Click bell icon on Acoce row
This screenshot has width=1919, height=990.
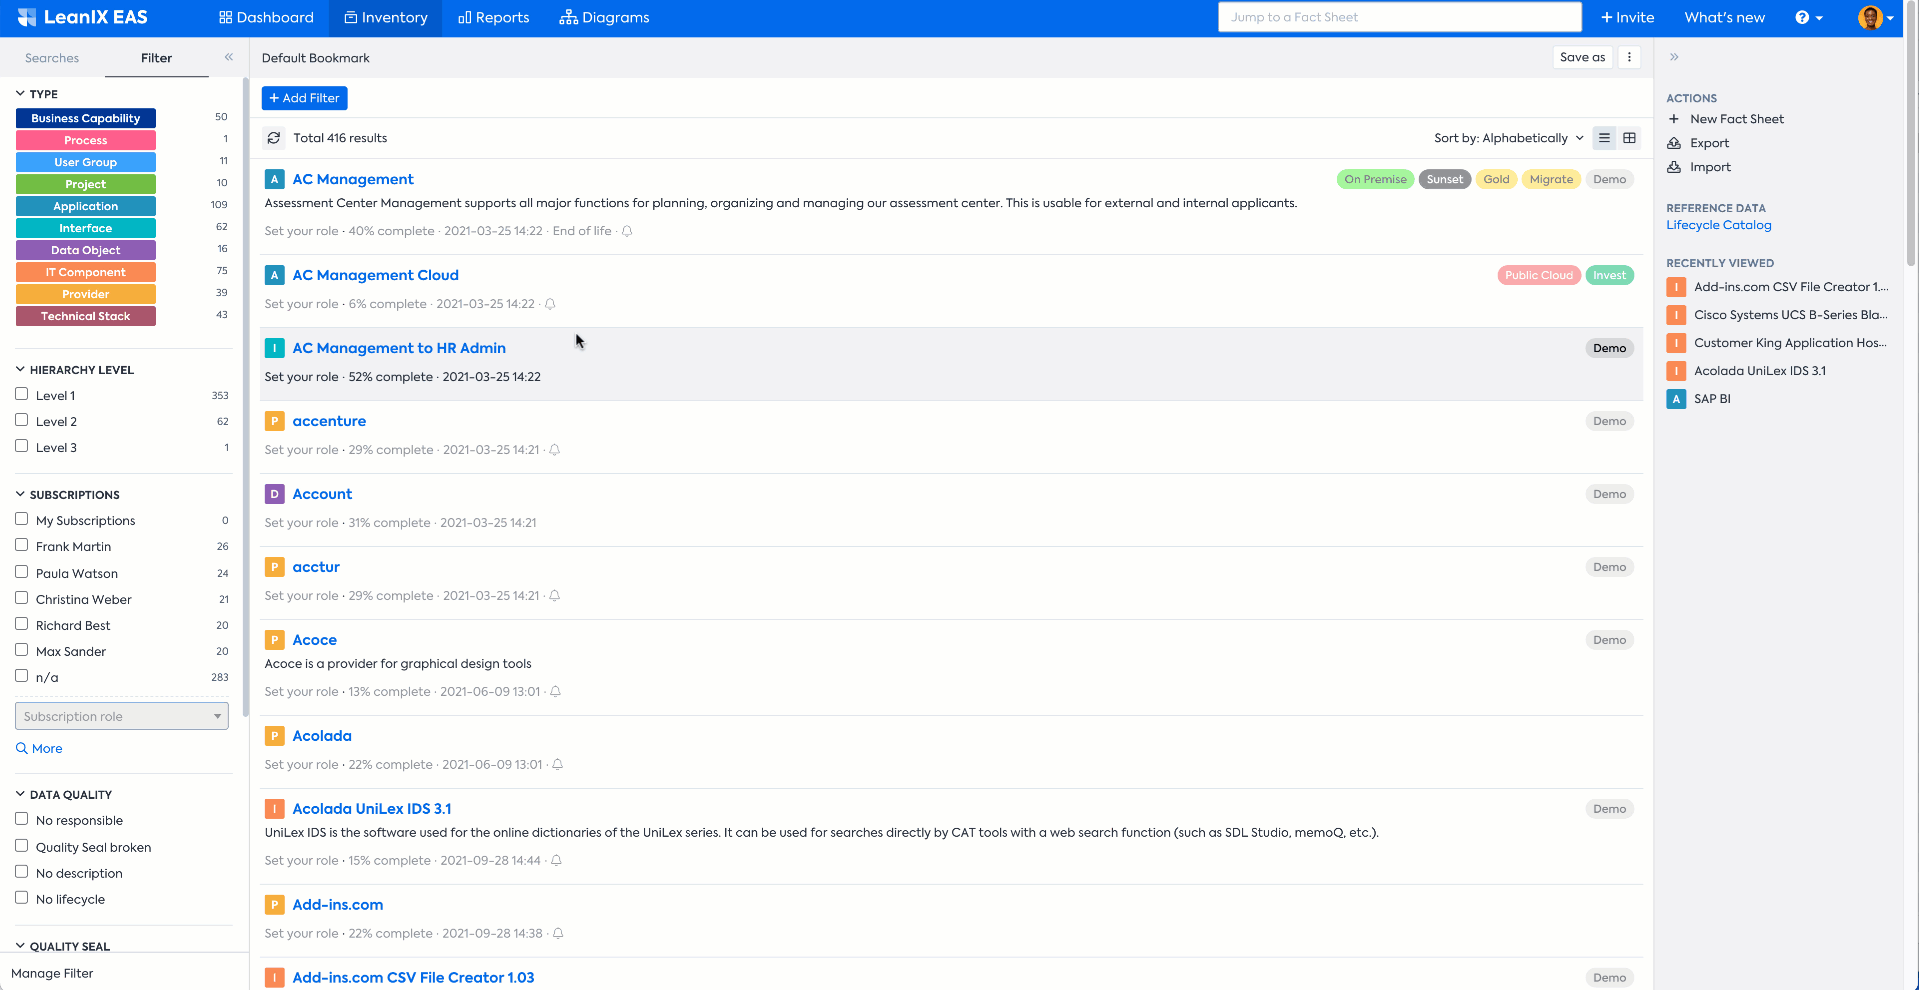coord(555,692)
